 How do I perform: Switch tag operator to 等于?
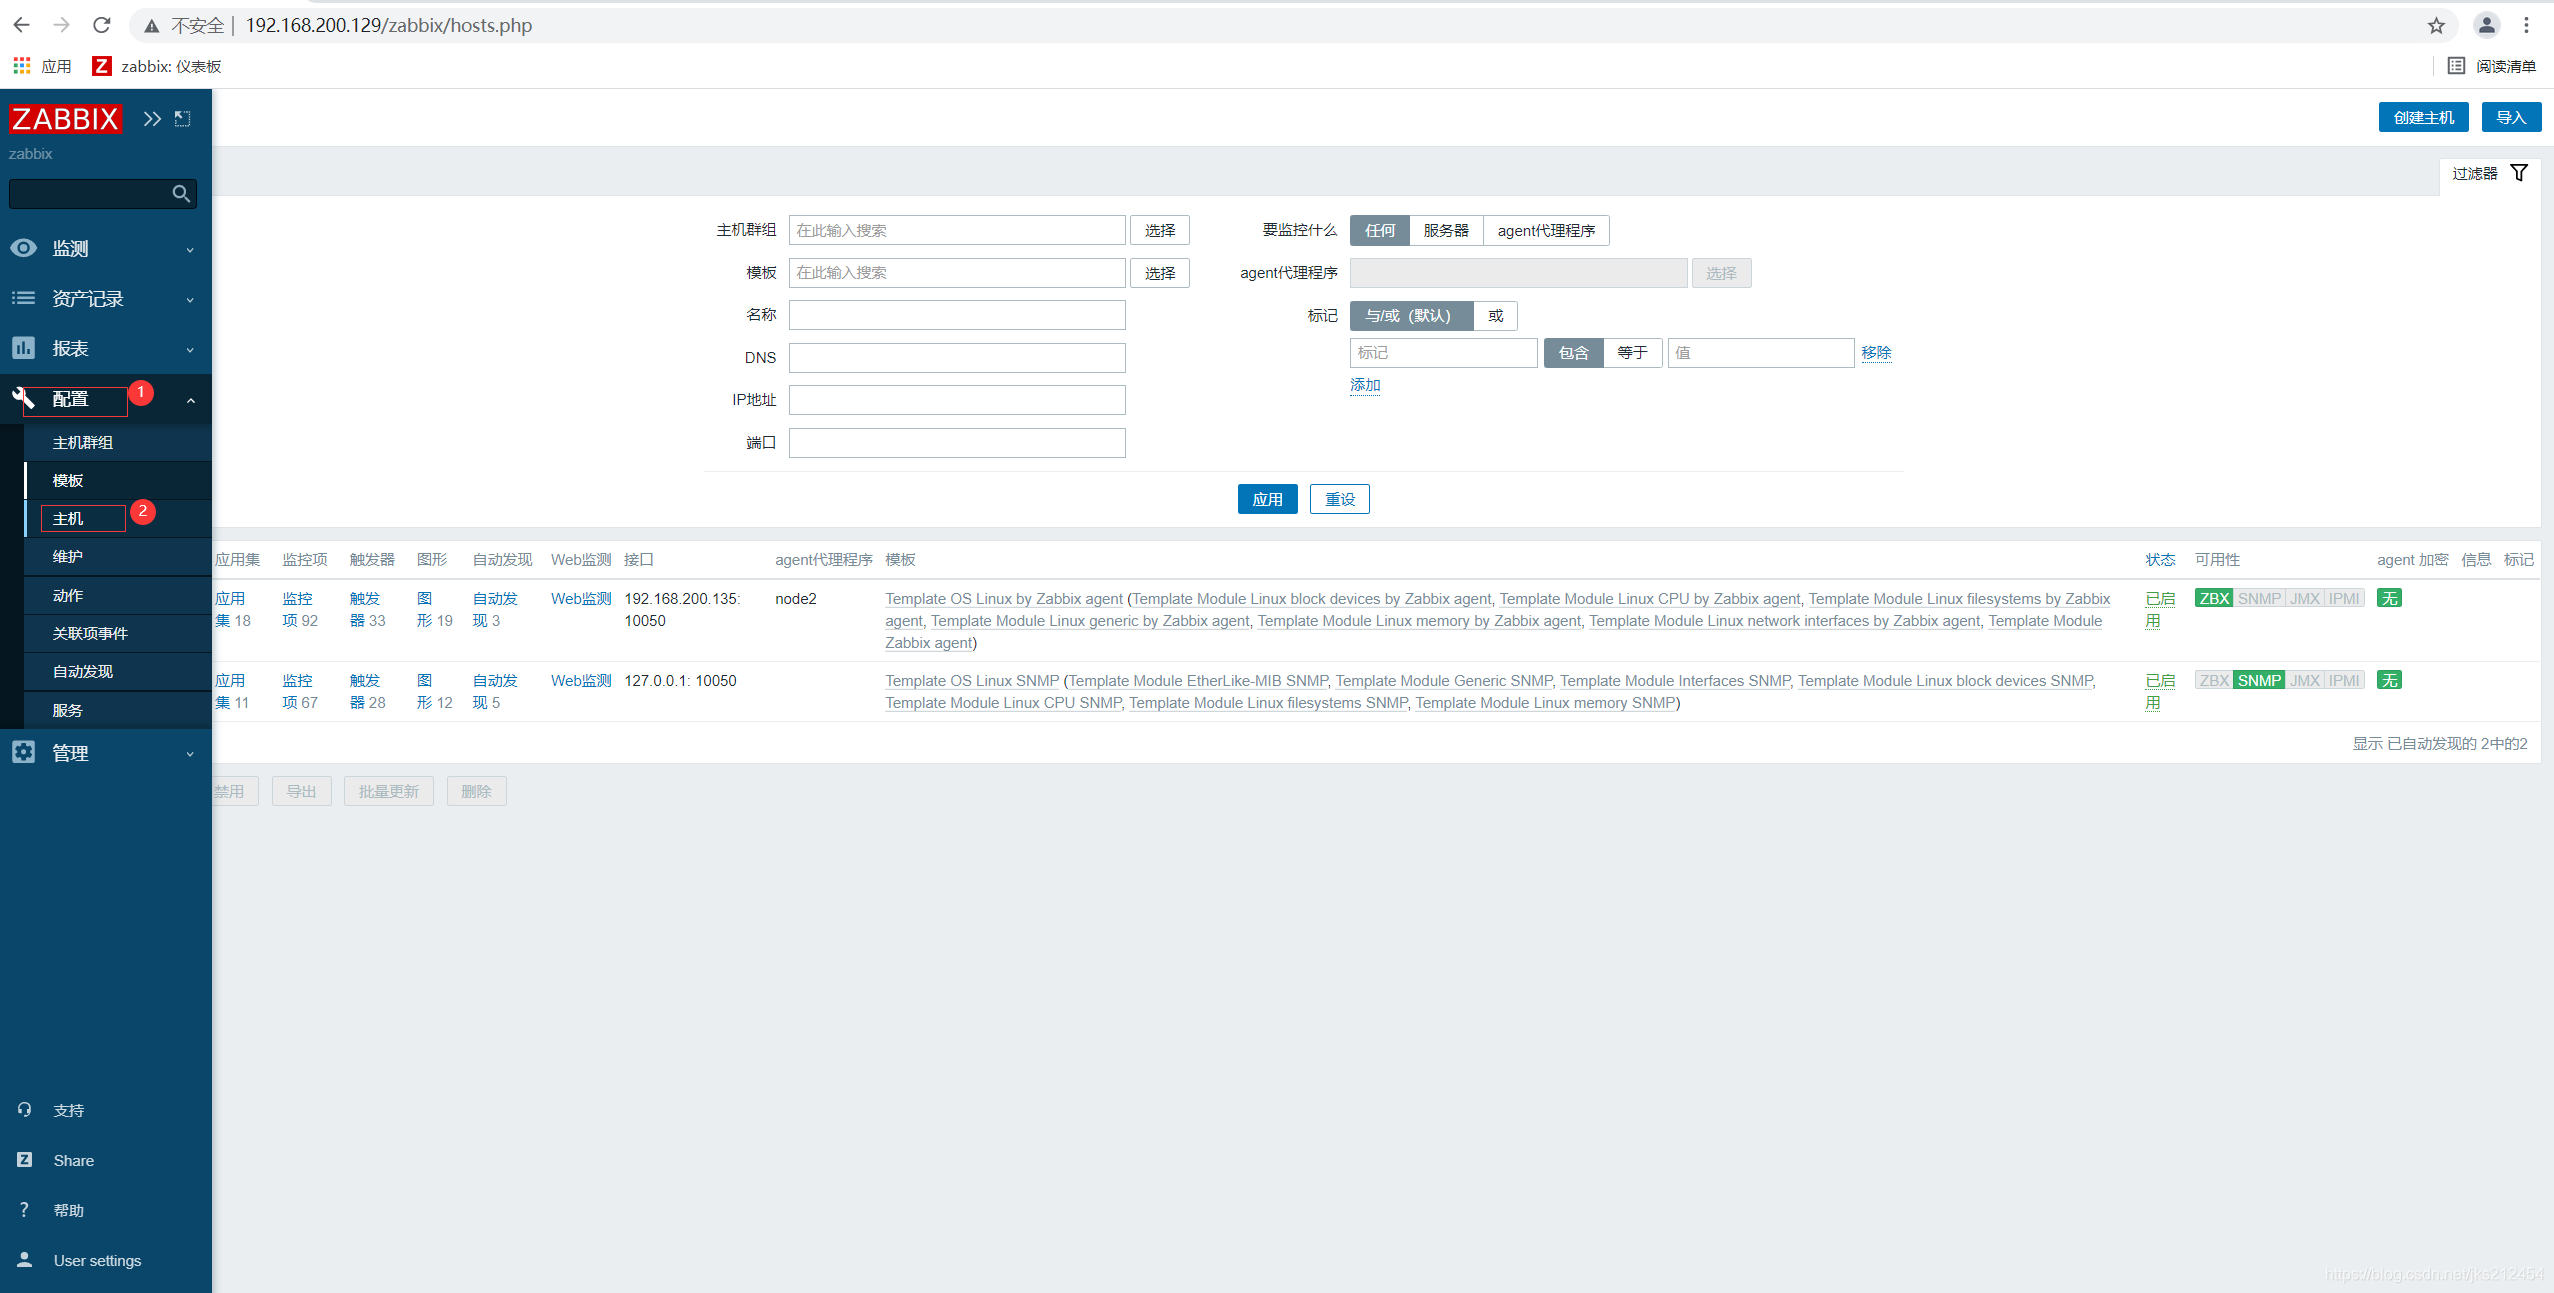1632,353
